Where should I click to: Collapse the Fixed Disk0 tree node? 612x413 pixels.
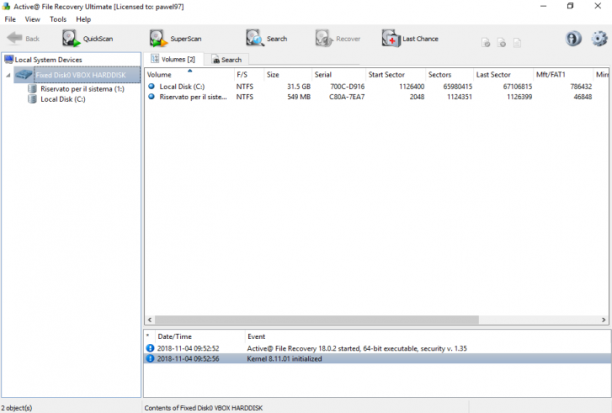click(8, 75)
